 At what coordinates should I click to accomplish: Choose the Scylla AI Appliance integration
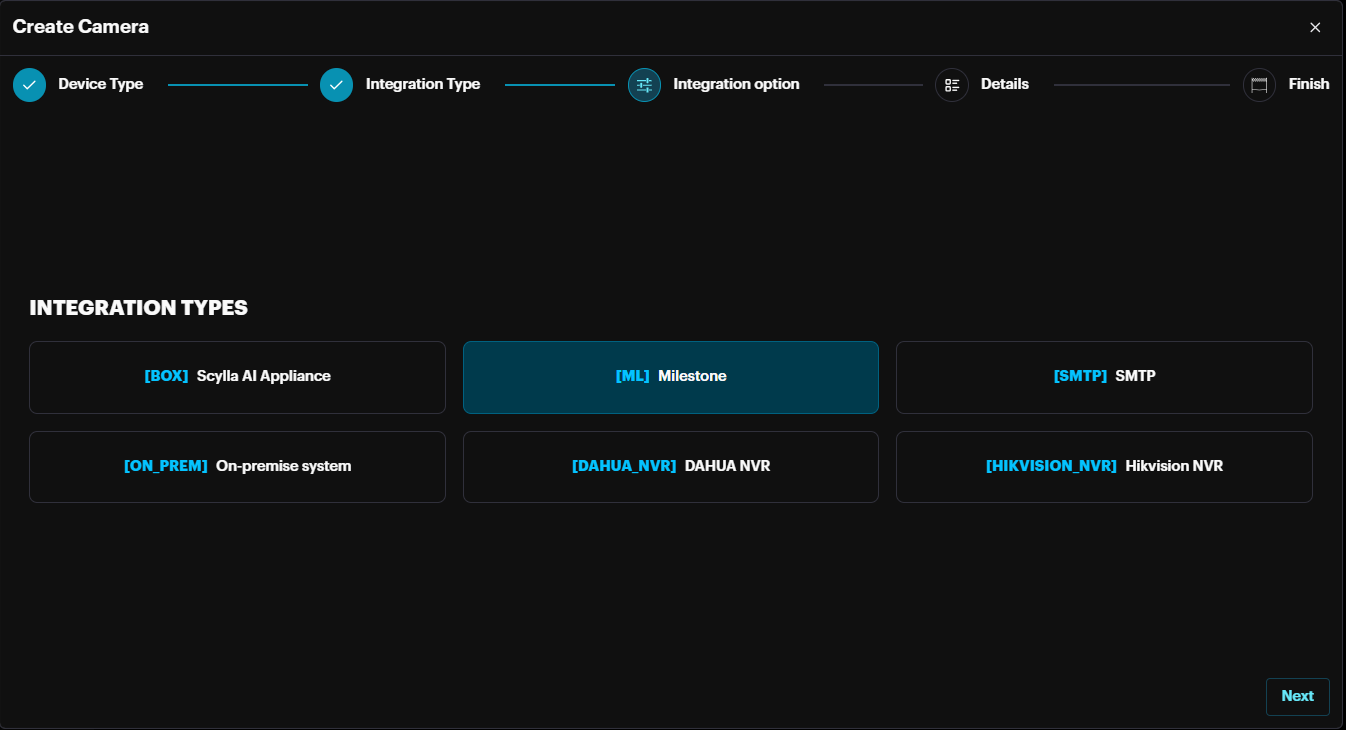(x=237, y=377)
